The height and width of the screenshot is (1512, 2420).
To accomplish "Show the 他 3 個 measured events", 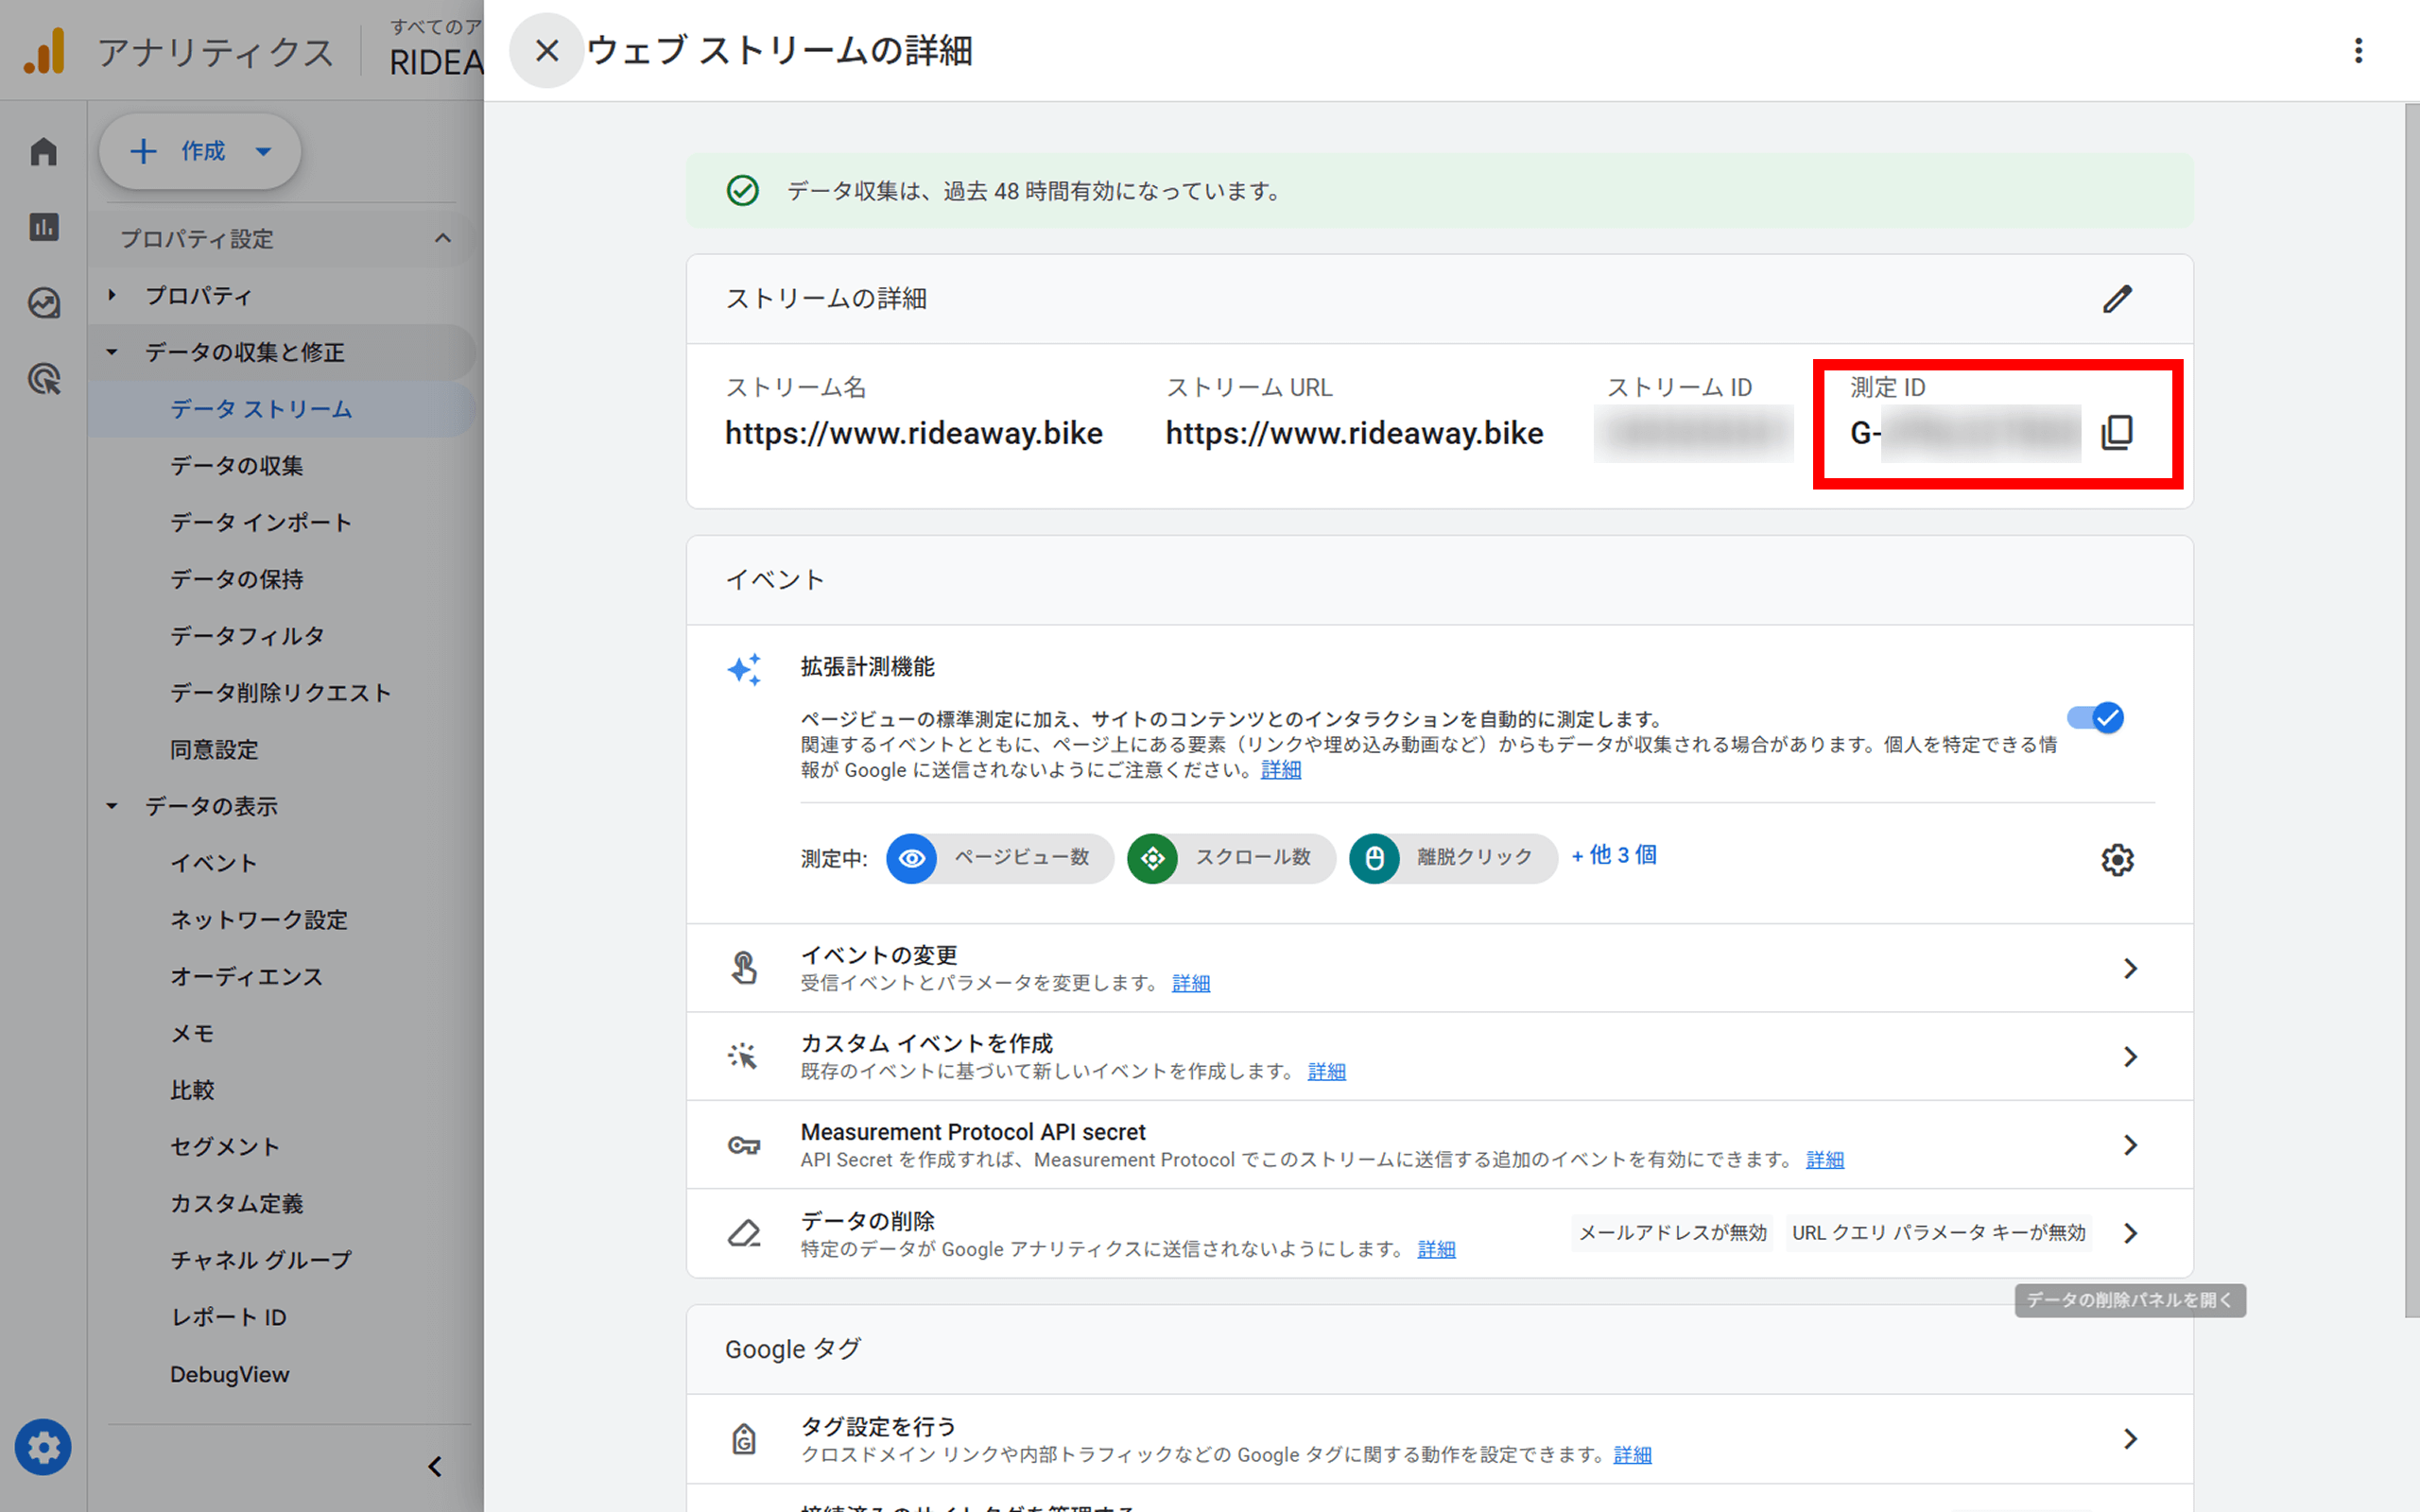I will (x=1612, y=855).
